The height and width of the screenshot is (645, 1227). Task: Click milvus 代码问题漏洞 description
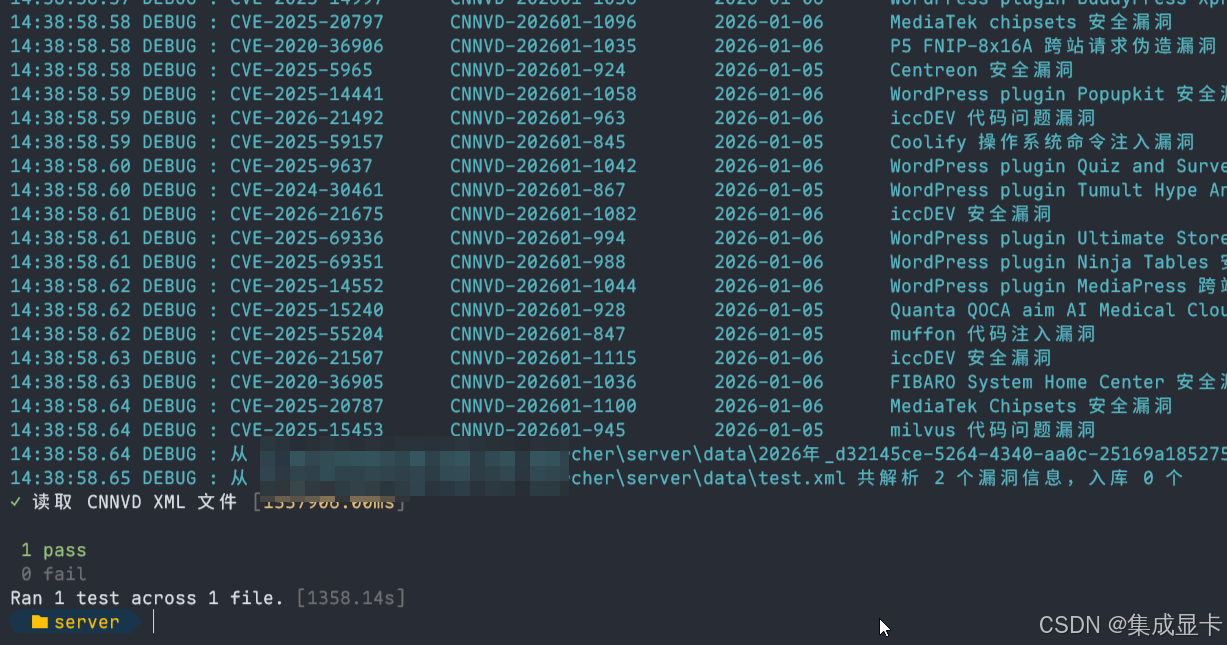(x=992, y=430)
